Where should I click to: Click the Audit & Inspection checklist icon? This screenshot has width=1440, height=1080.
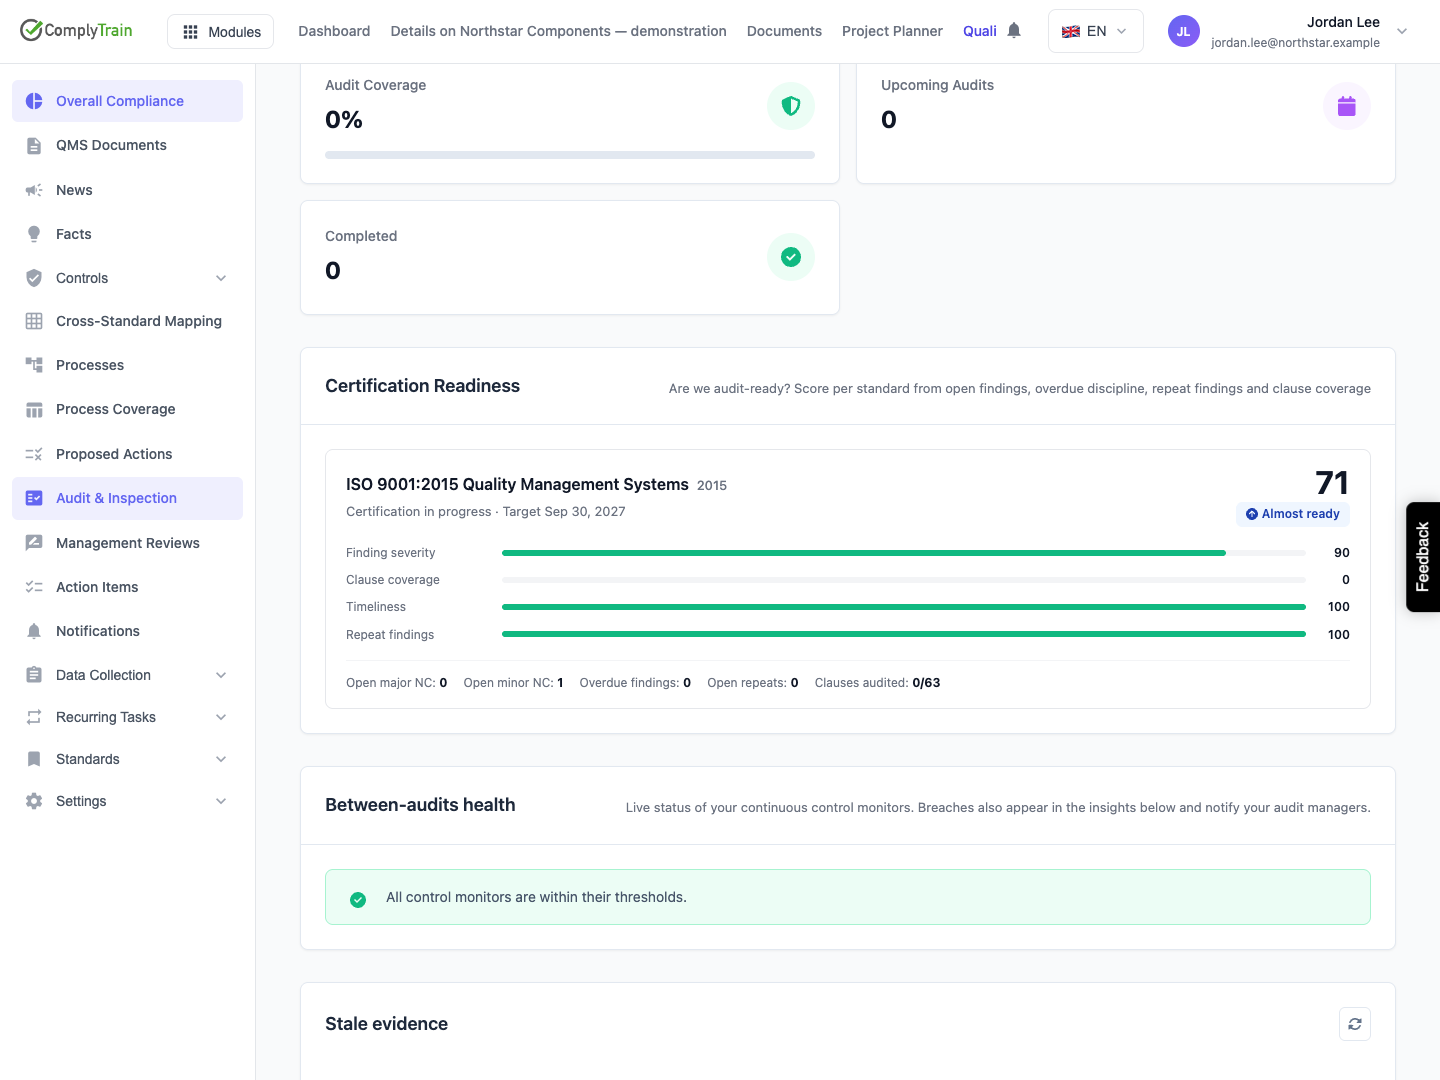pos(34,498)
